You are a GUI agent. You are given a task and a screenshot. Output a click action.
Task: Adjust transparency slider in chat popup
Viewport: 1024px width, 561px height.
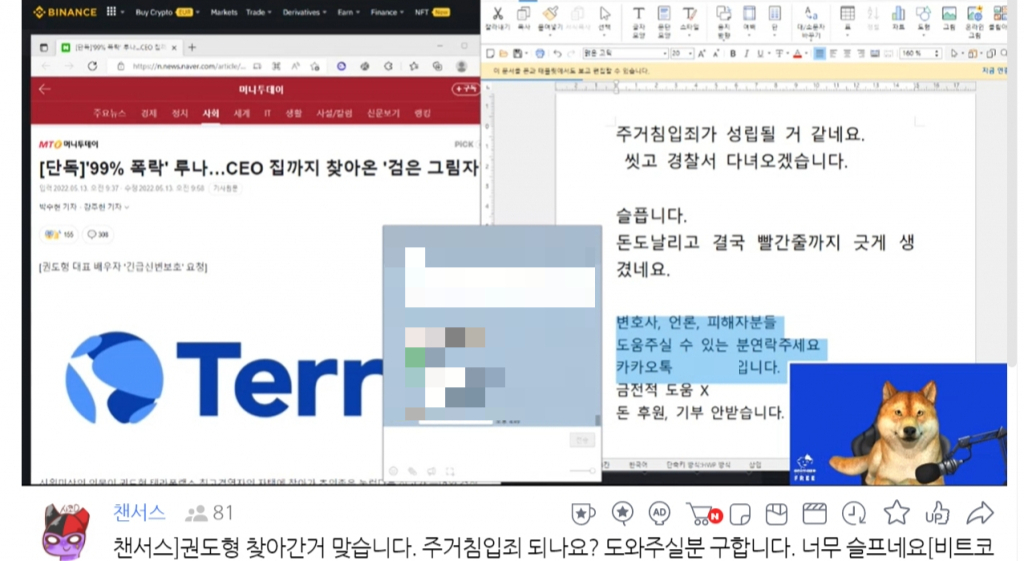[582, 471]
